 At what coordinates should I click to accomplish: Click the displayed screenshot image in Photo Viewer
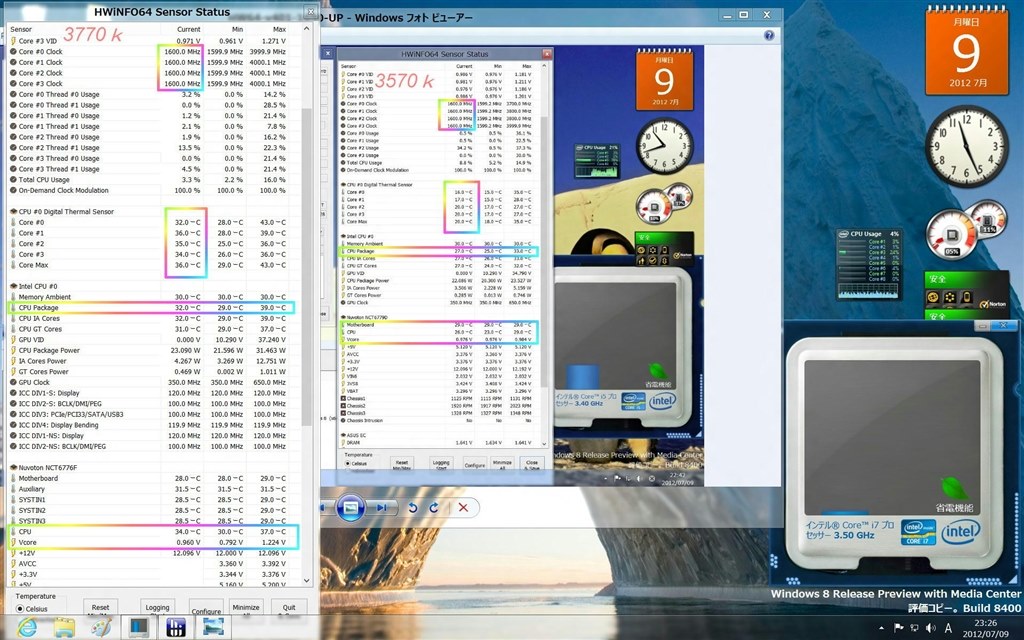pyautogui.click(x=511, y=265)
